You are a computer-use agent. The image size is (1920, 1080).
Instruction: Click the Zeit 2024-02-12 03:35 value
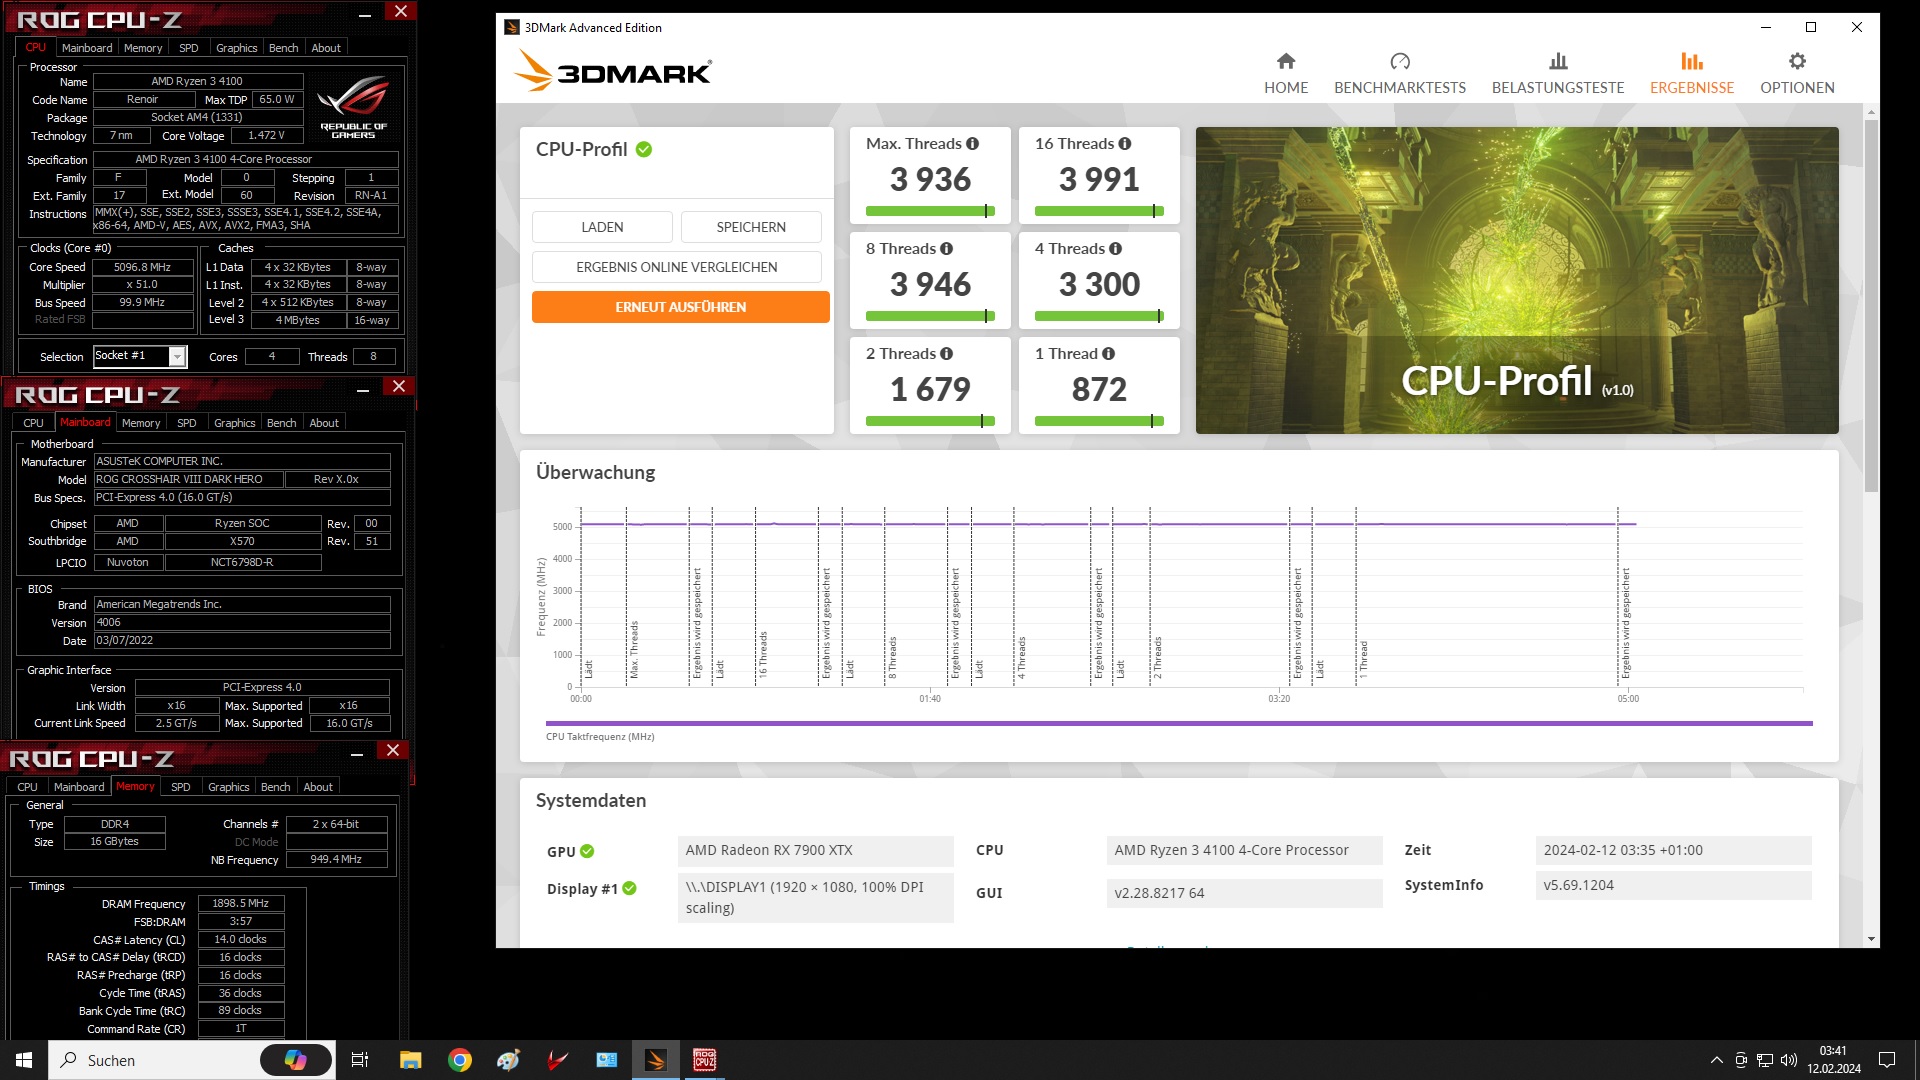point(1673,851)
